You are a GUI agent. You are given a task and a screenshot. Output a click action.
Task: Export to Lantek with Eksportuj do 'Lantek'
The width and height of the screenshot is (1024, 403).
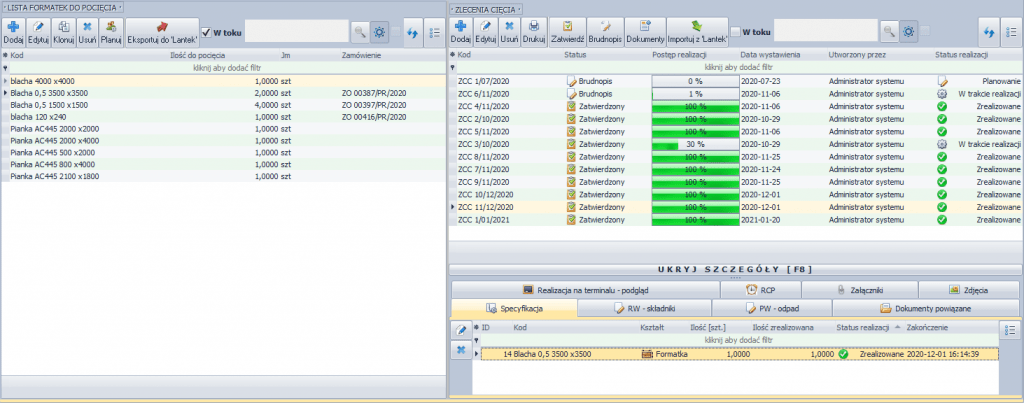(162, 31)
